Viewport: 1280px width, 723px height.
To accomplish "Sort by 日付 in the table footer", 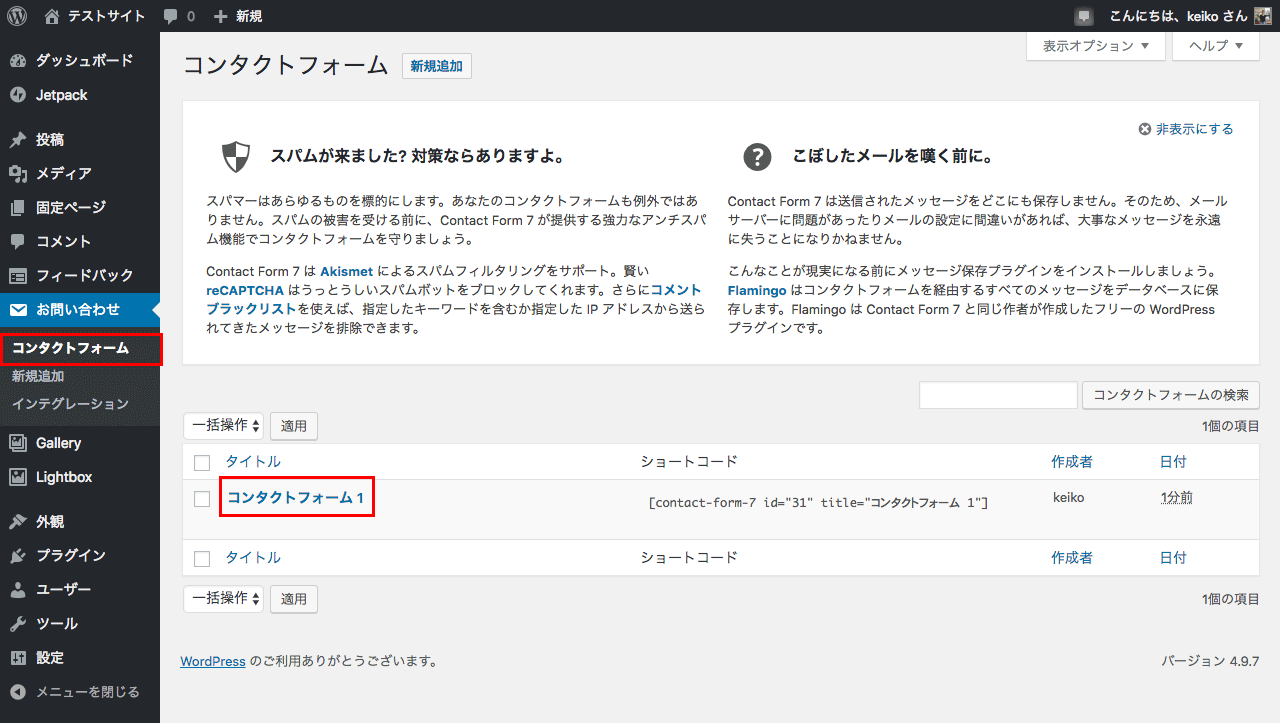I will (x=1173, y=558).
